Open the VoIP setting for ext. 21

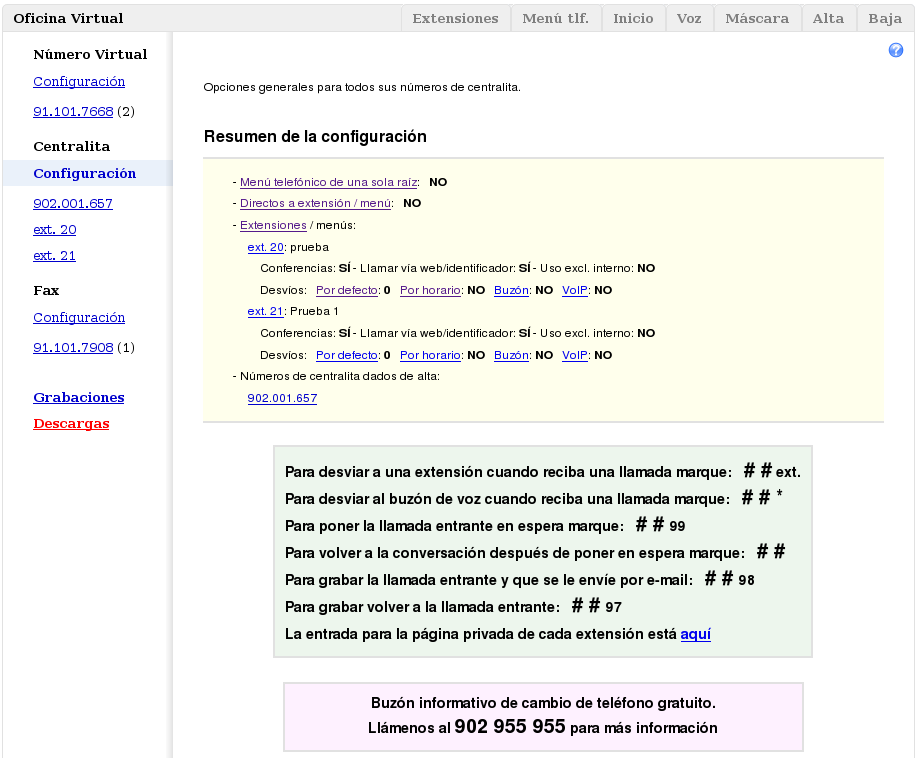pyautogui.click(x=574, y=354)
